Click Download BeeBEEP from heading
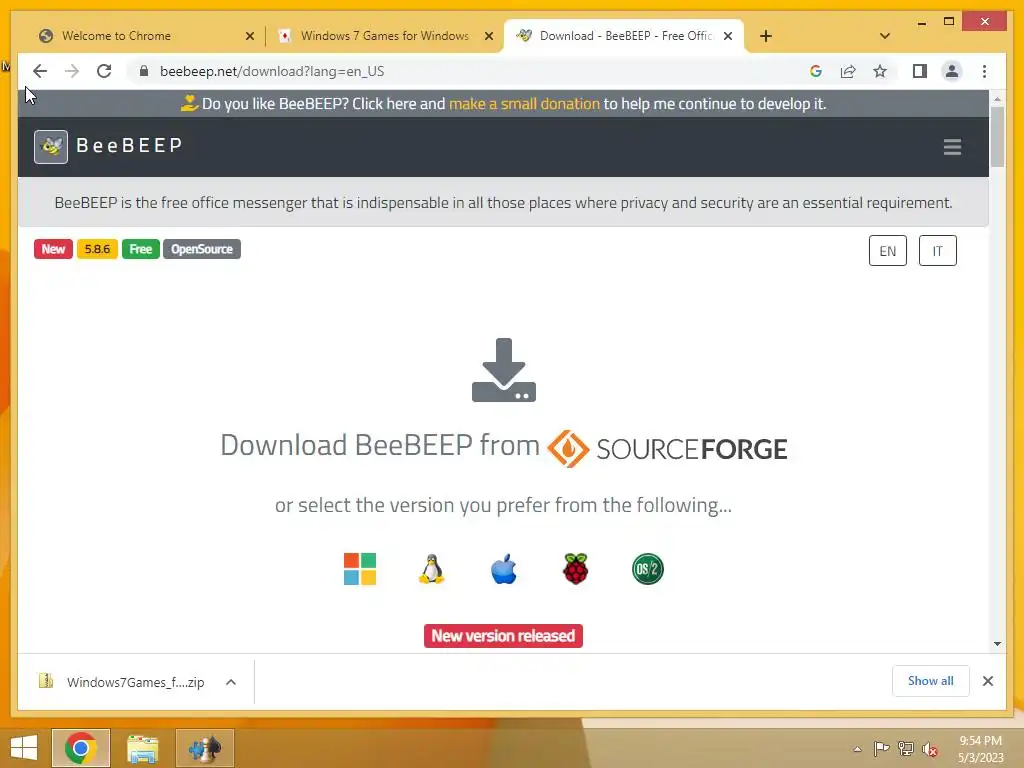Image resolution: width=1024 pixels, height=768 pixels. (x=379, y=445)
